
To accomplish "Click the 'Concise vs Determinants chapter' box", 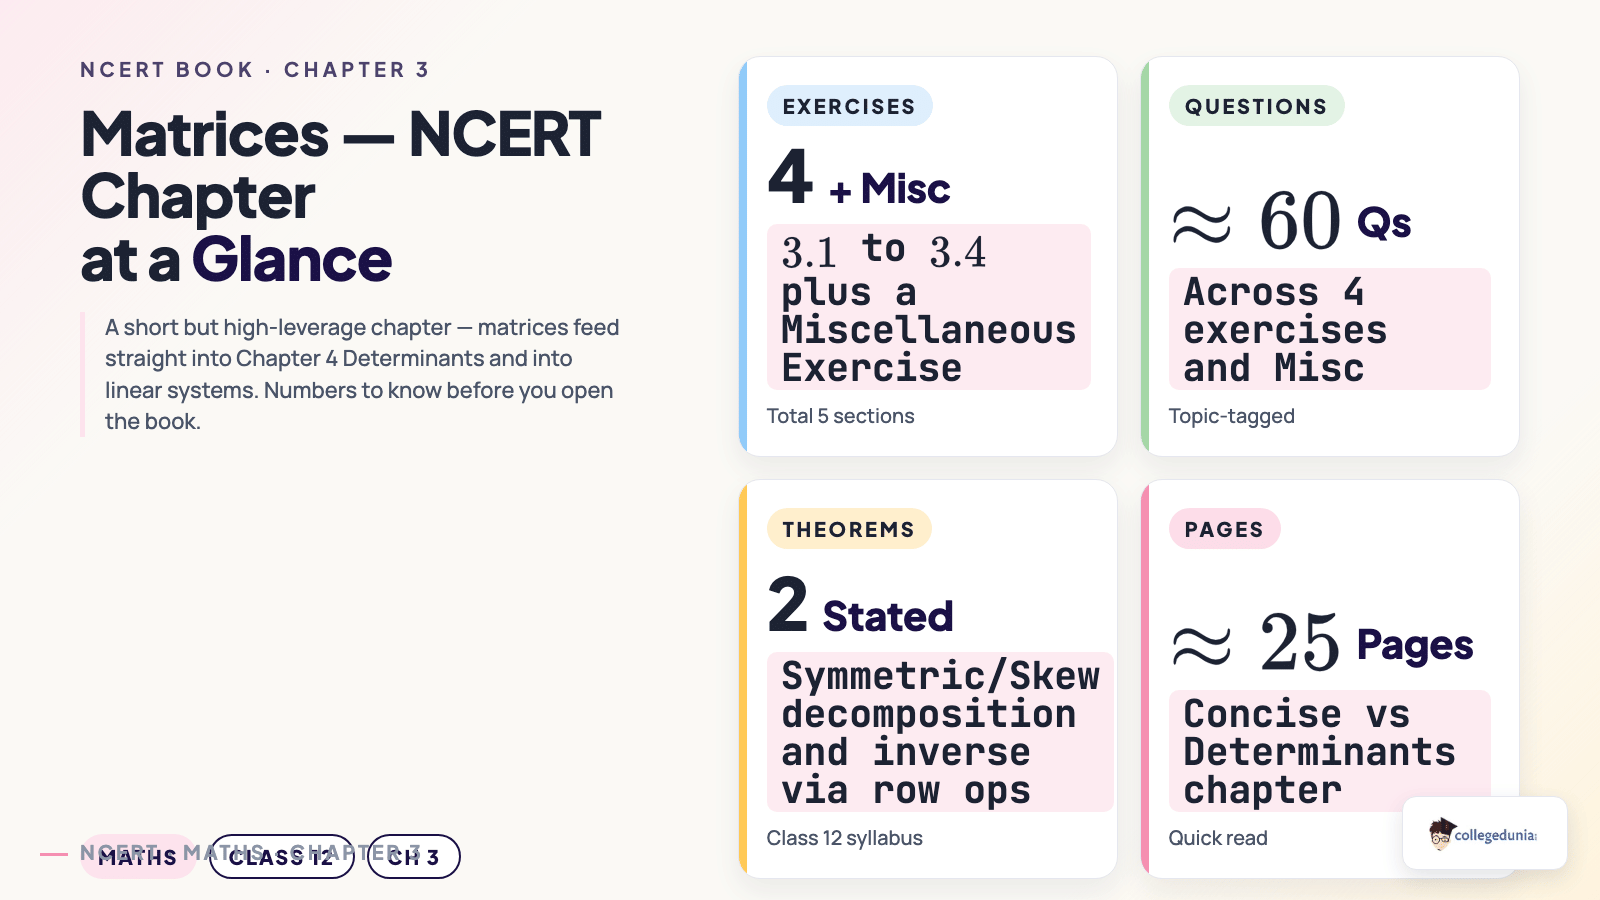I will click(x=1330, y=751).
